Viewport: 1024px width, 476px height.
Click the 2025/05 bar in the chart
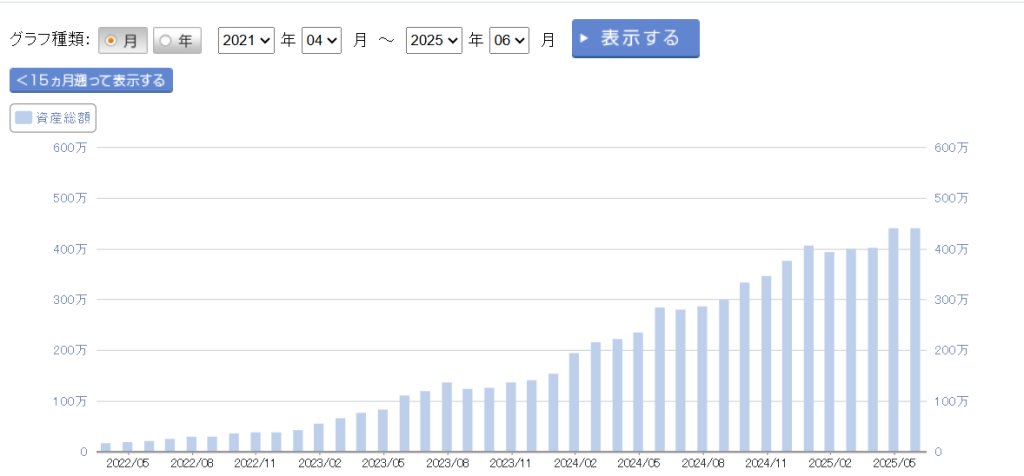893,340
